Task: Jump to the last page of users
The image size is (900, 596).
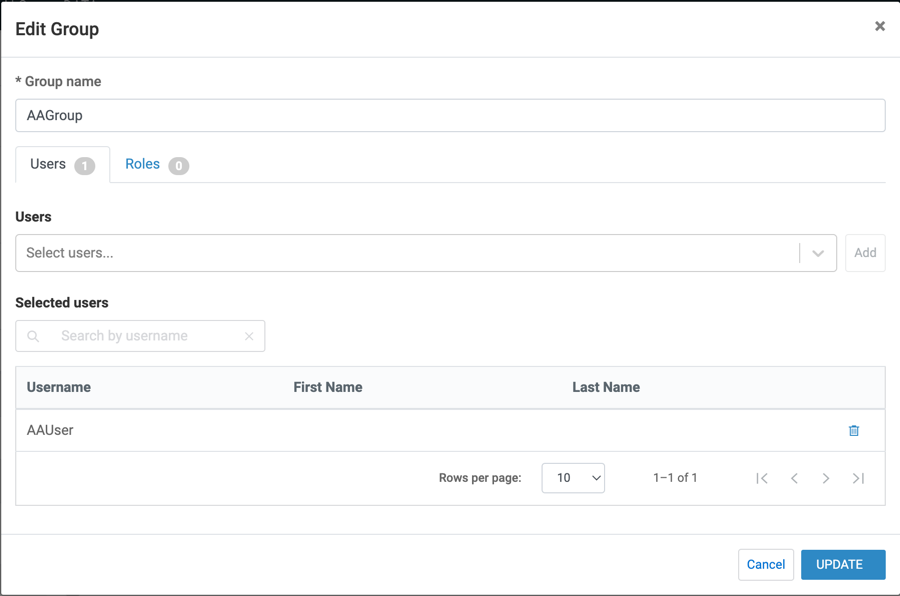Action: coord(858,478)
